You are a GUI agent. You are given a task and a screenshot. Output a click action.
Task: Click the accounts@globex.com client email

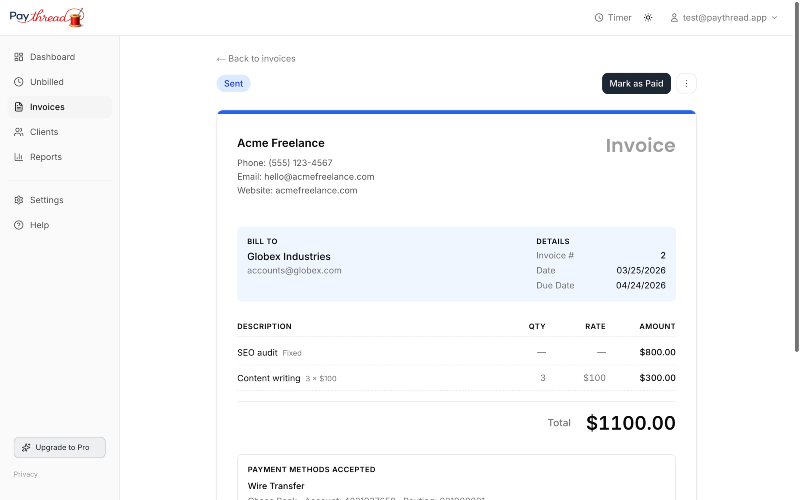(294, 270)
